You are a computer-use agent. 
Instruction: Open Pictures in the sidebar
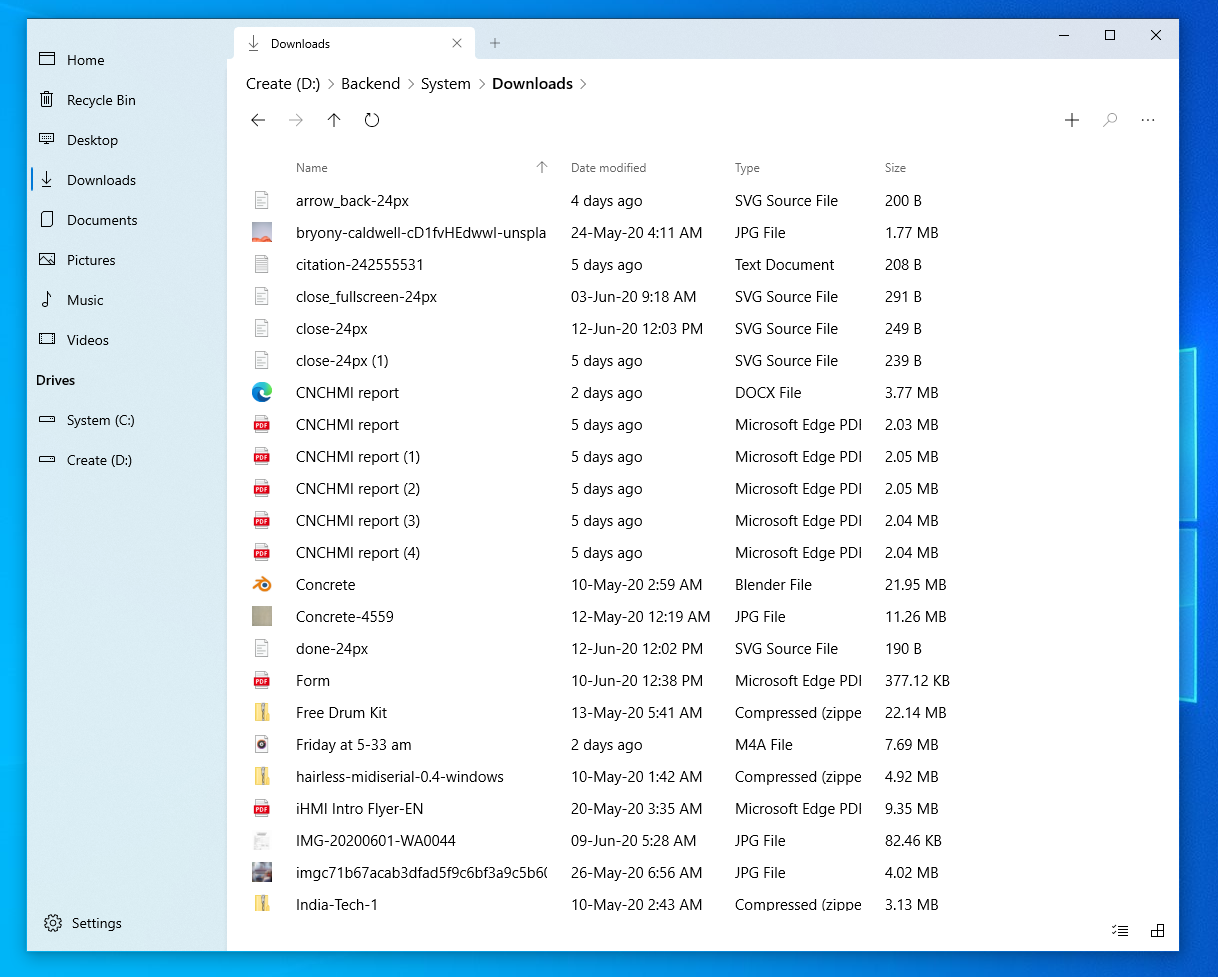[128, 260]
